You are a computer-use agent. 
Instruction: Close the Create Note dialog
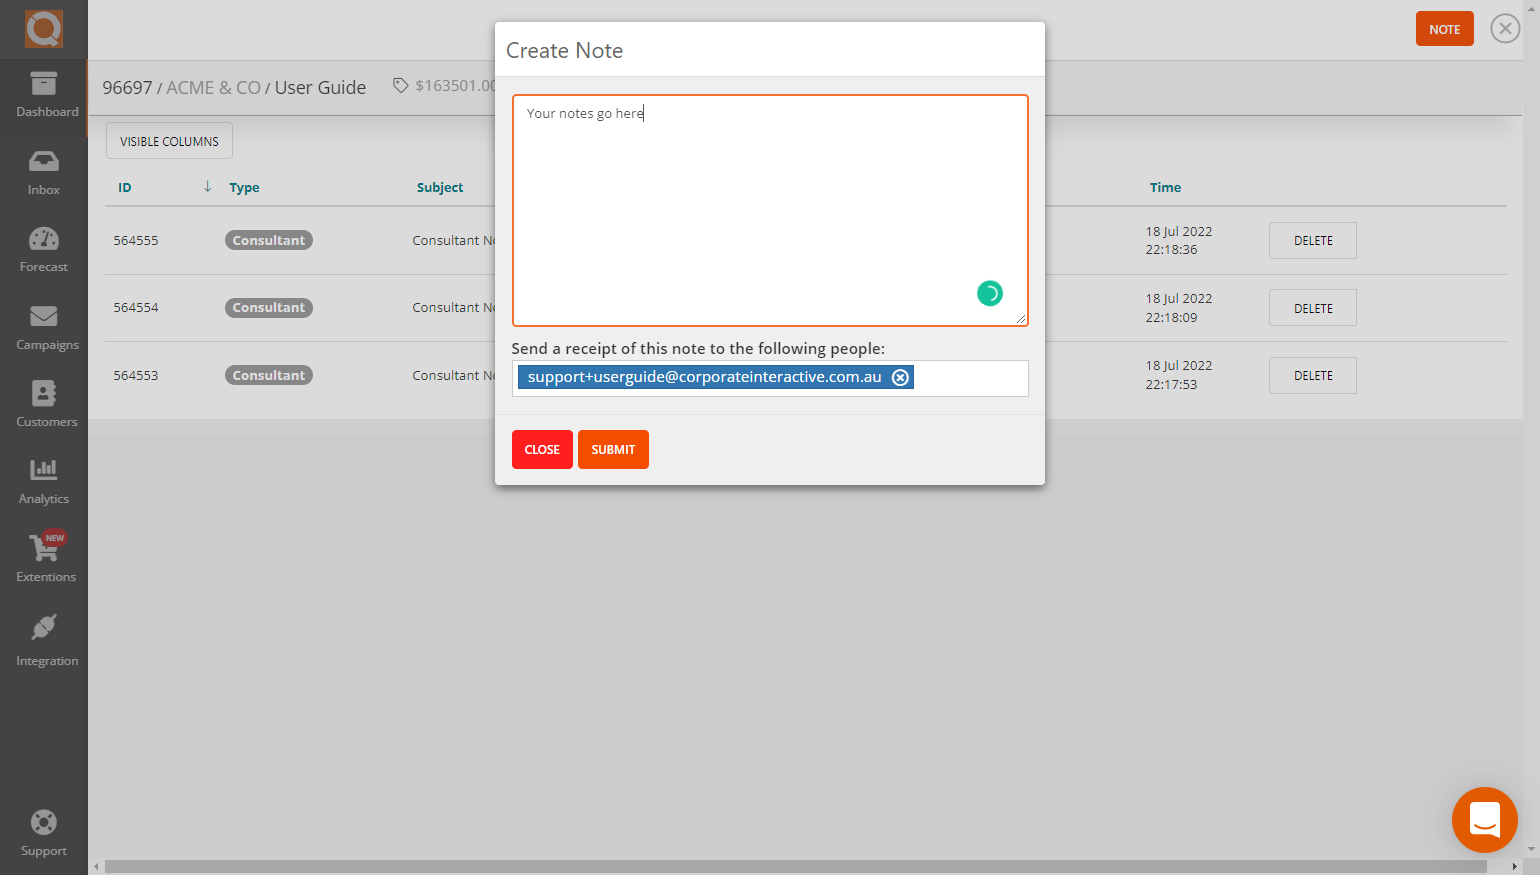pyautogui.click(x=542, y=450)
